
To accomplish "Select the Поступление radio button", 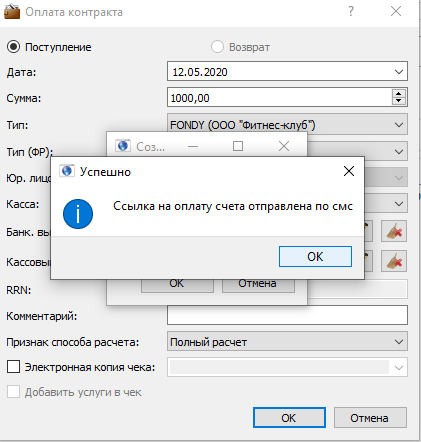I will pyautogui.click(x=14, y=47).
